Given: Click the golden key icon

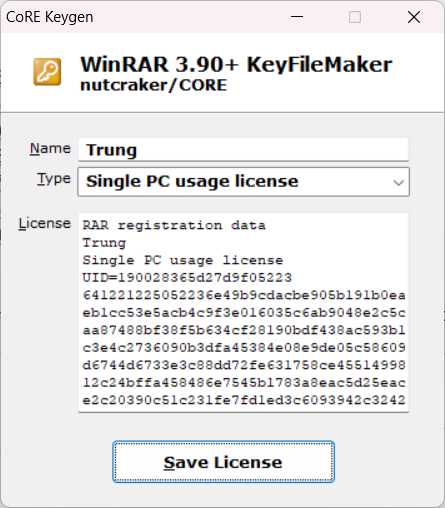Looking at the screenshot, I should click(47, 72).
